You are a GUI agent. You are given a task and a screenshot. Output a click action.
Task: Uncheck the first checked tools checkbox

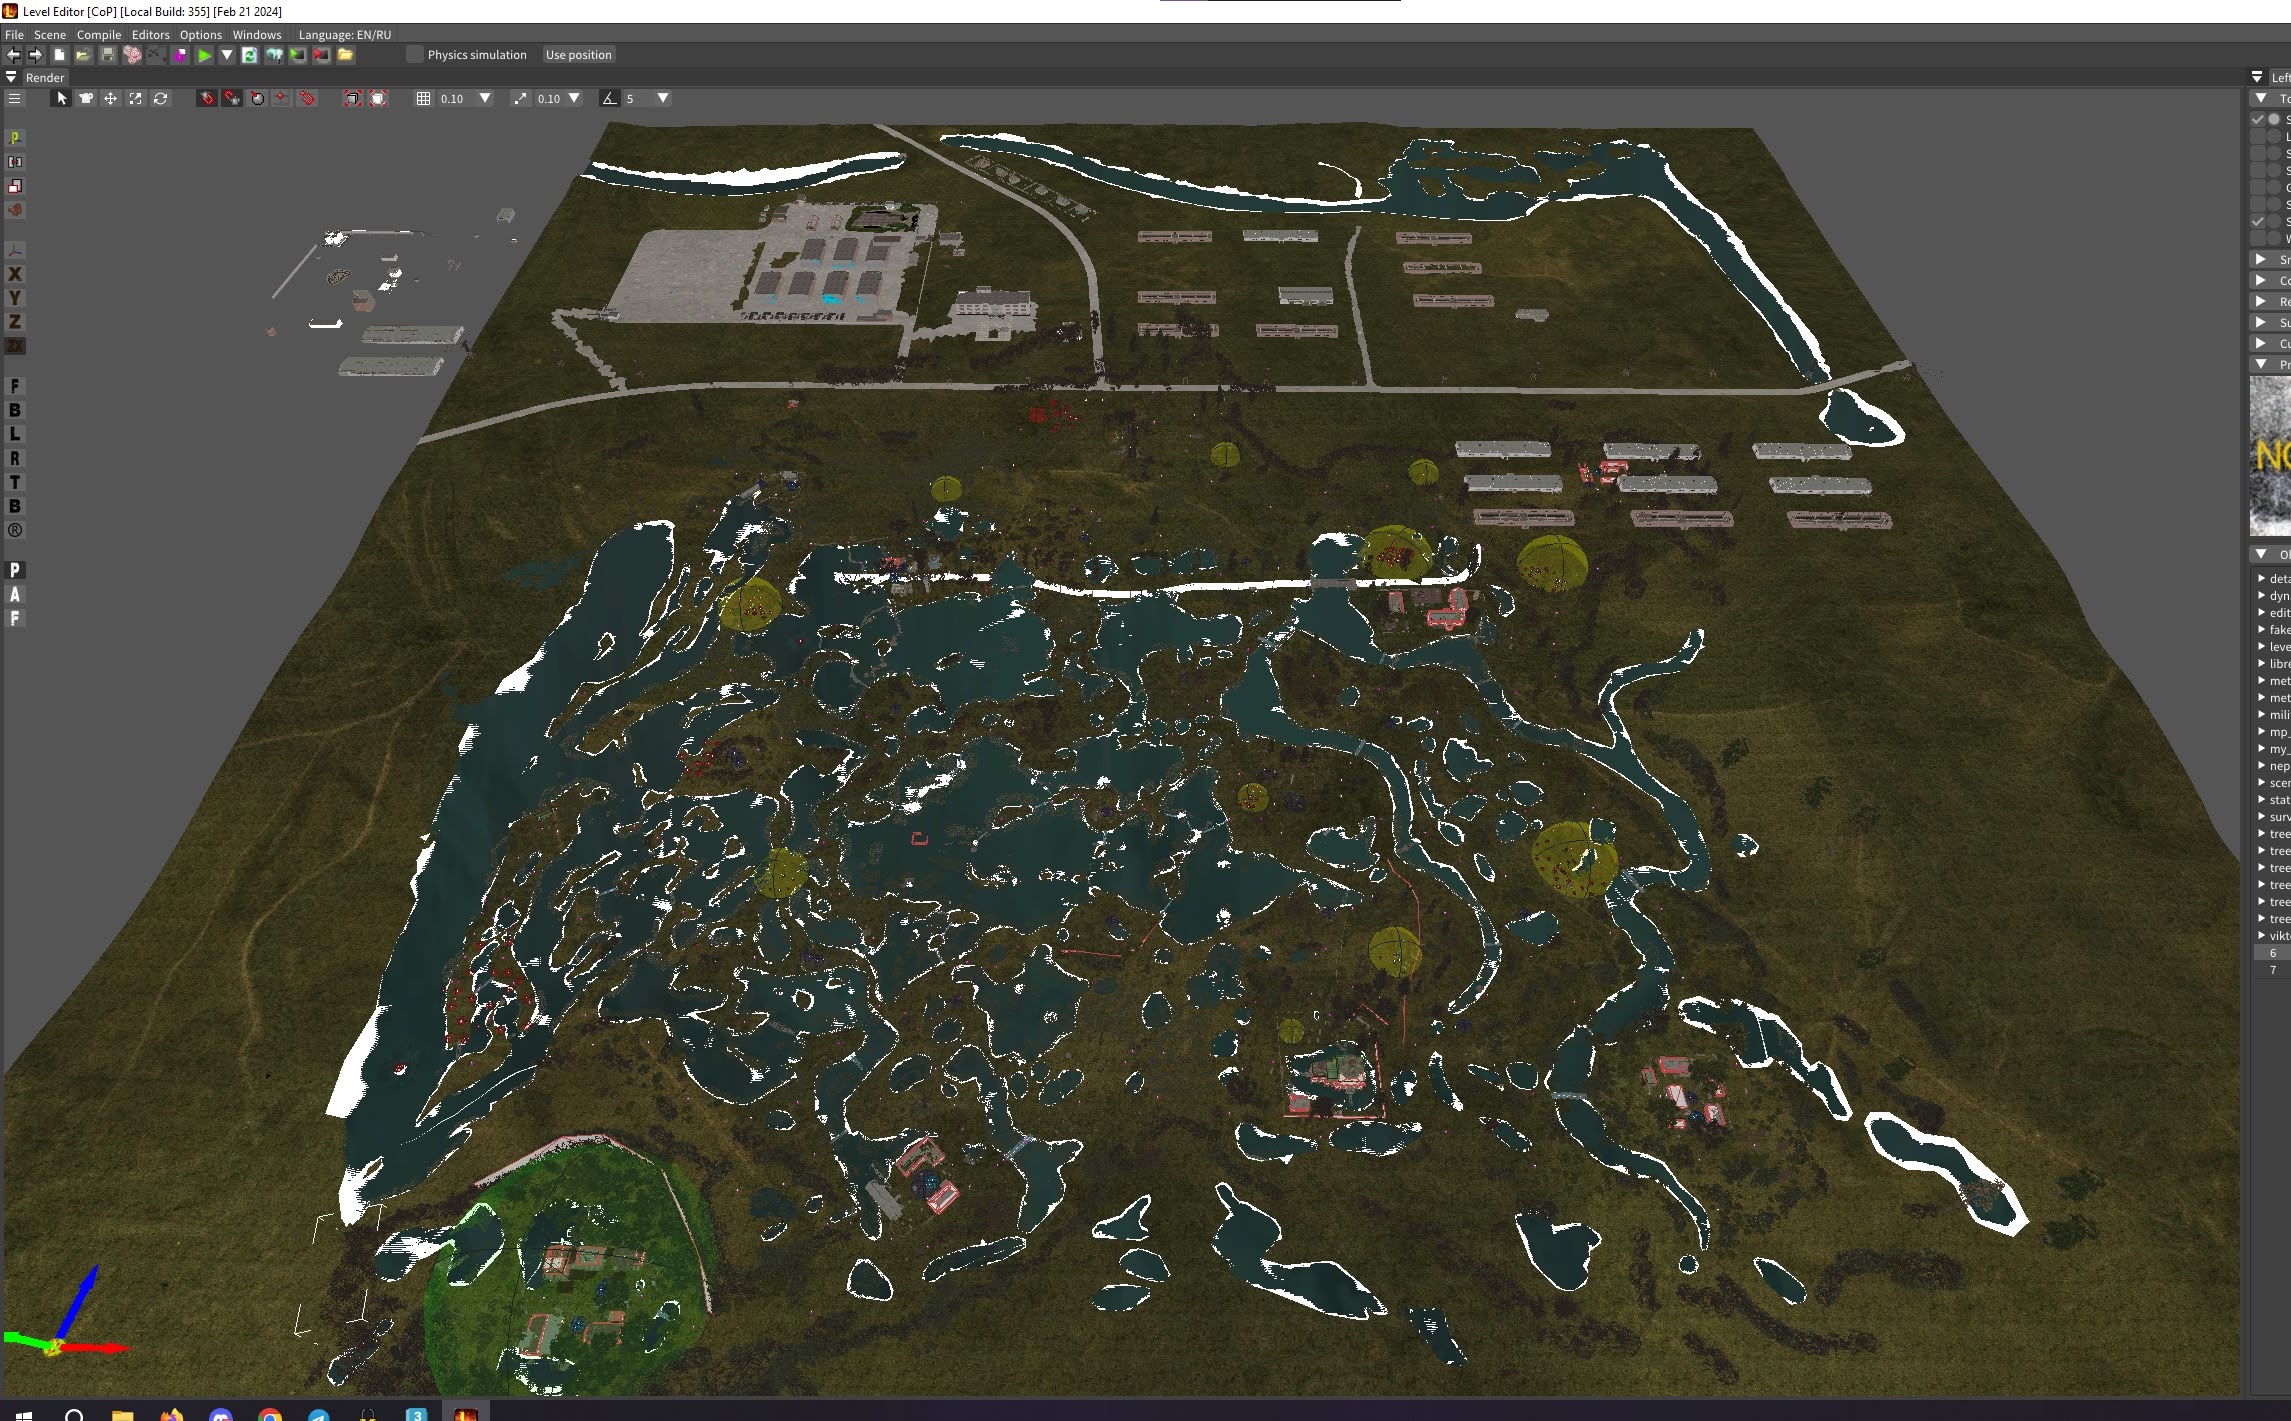pos(2257,119)
